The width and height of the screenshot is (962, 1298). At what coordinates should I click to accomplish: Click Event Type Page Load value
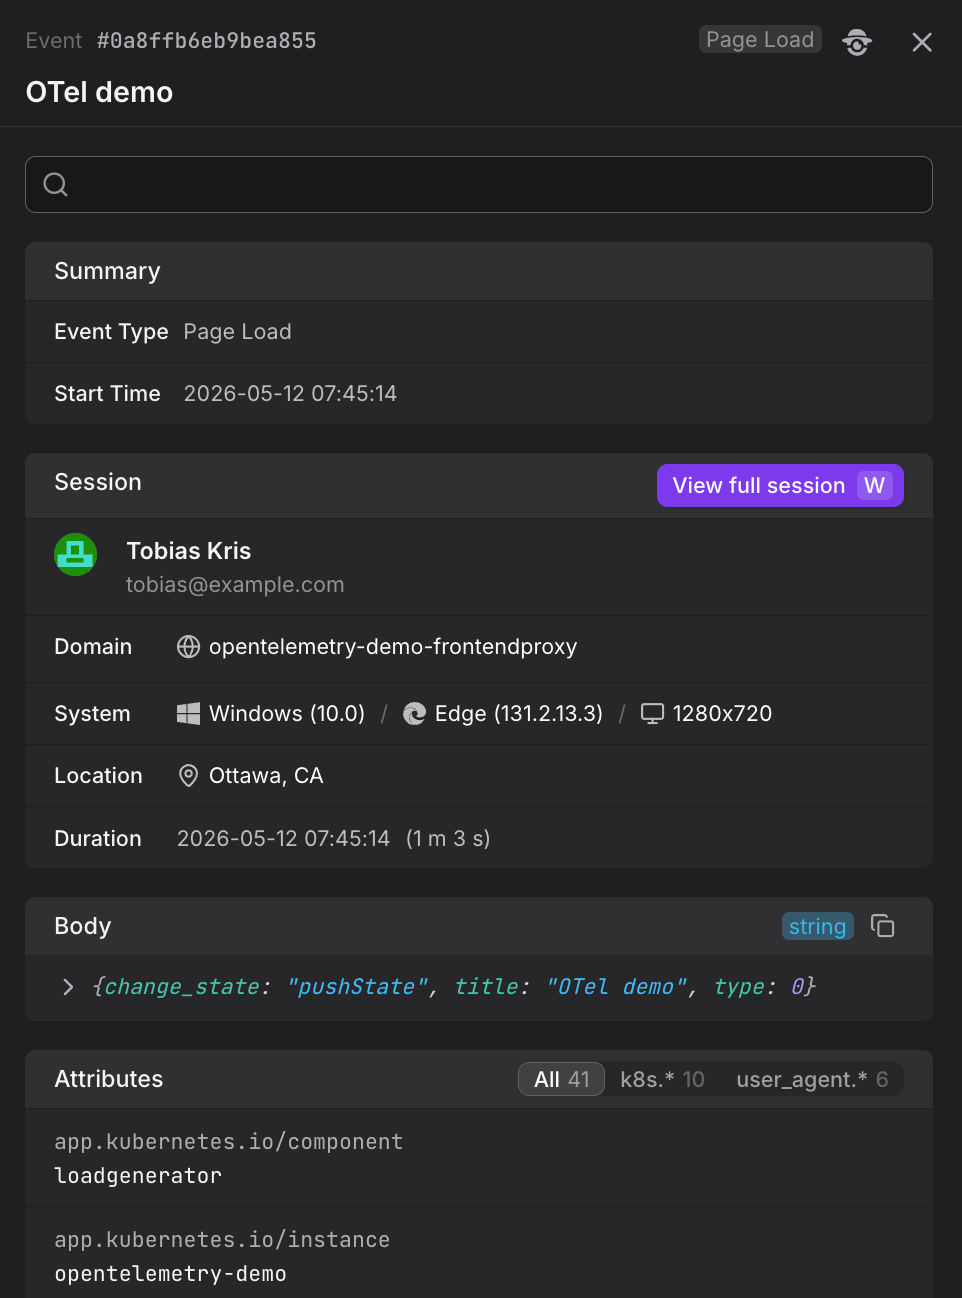click(x=237, y=332)
